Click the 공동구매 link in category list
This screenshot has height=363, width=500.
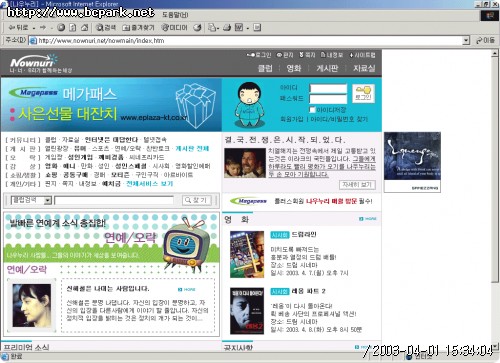tap(76, 175)
